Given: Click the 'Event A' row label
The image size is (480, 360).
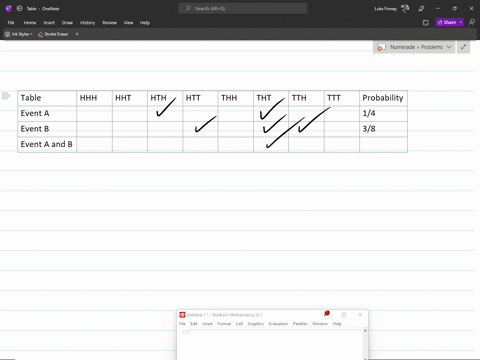Looking at the screenshot, I should click(35, 113).
